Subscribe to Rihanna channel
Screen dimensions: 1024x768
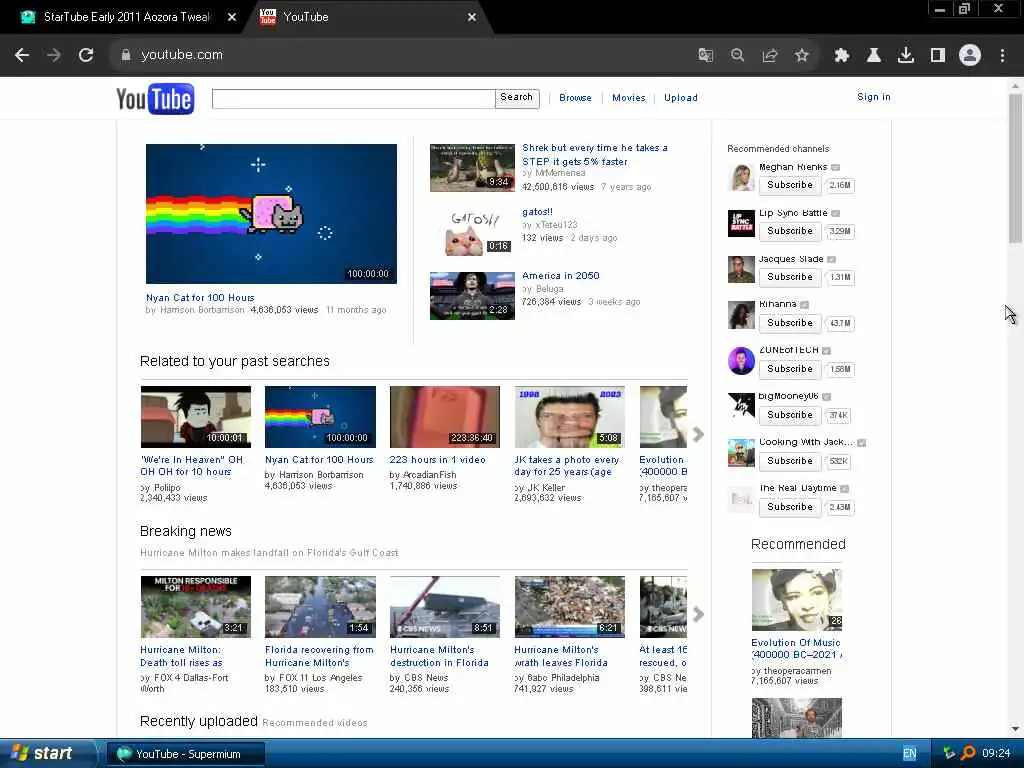coord(790,323)
